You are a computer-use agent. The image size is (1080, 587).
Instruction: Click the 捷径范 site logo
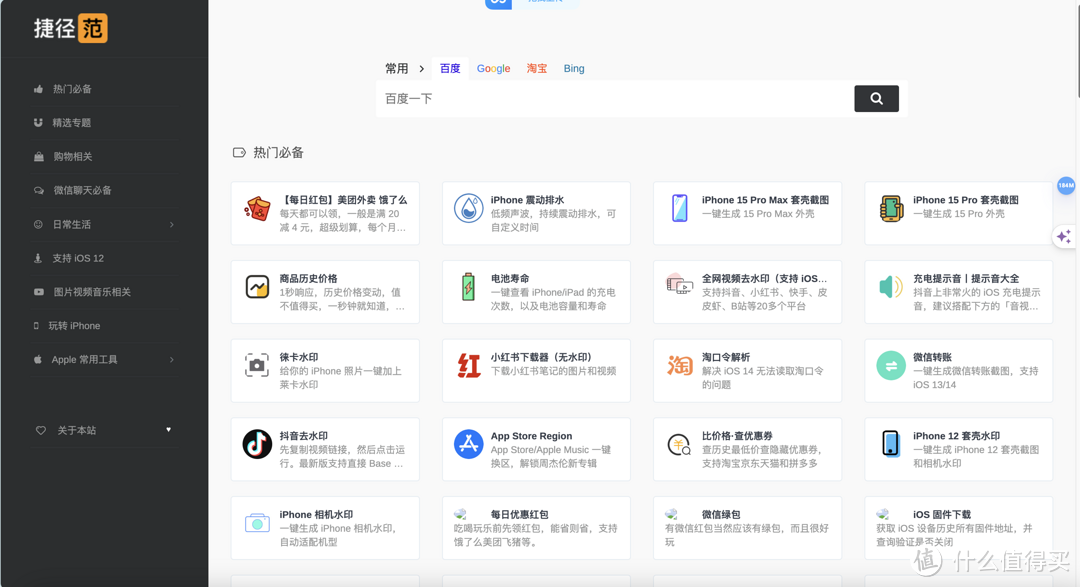[70, 28]
